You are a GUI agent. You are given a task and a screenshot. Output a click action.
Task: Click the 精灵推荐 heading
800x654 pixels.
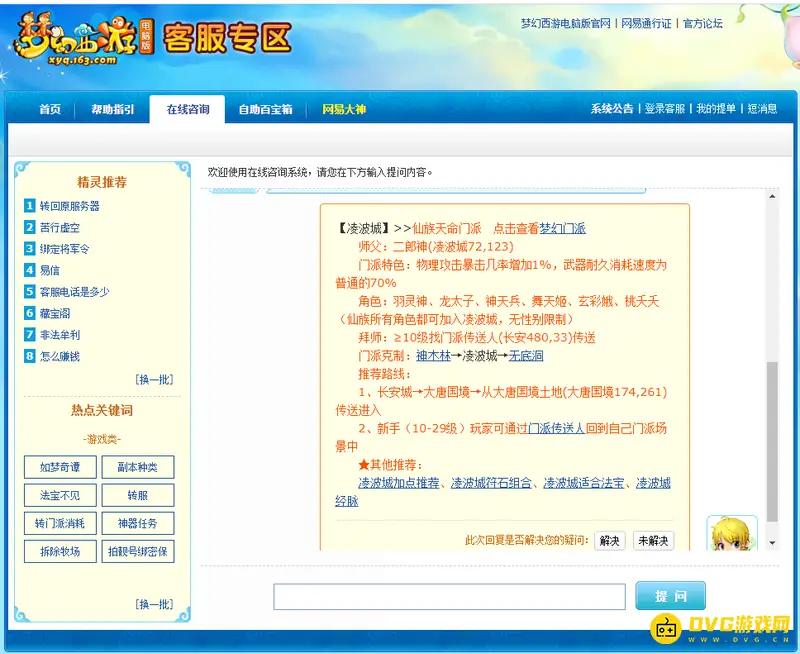click(102, 182)
